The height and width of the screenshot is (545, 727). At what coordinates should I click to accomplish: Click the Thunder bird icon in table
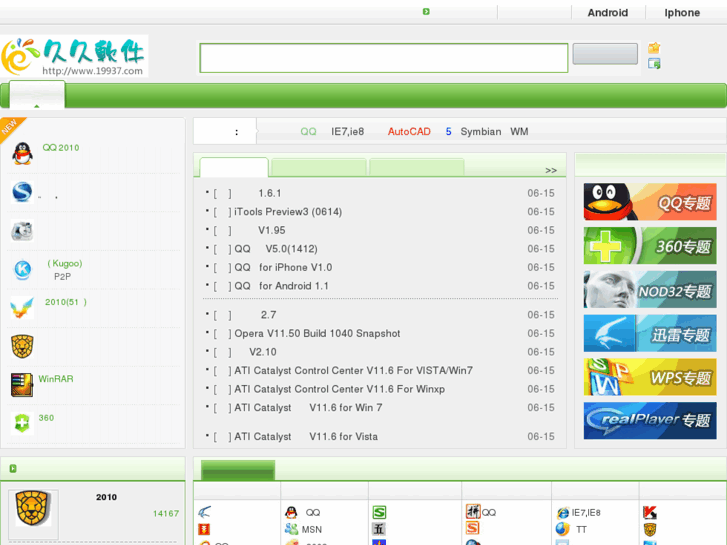pos(204,512)
